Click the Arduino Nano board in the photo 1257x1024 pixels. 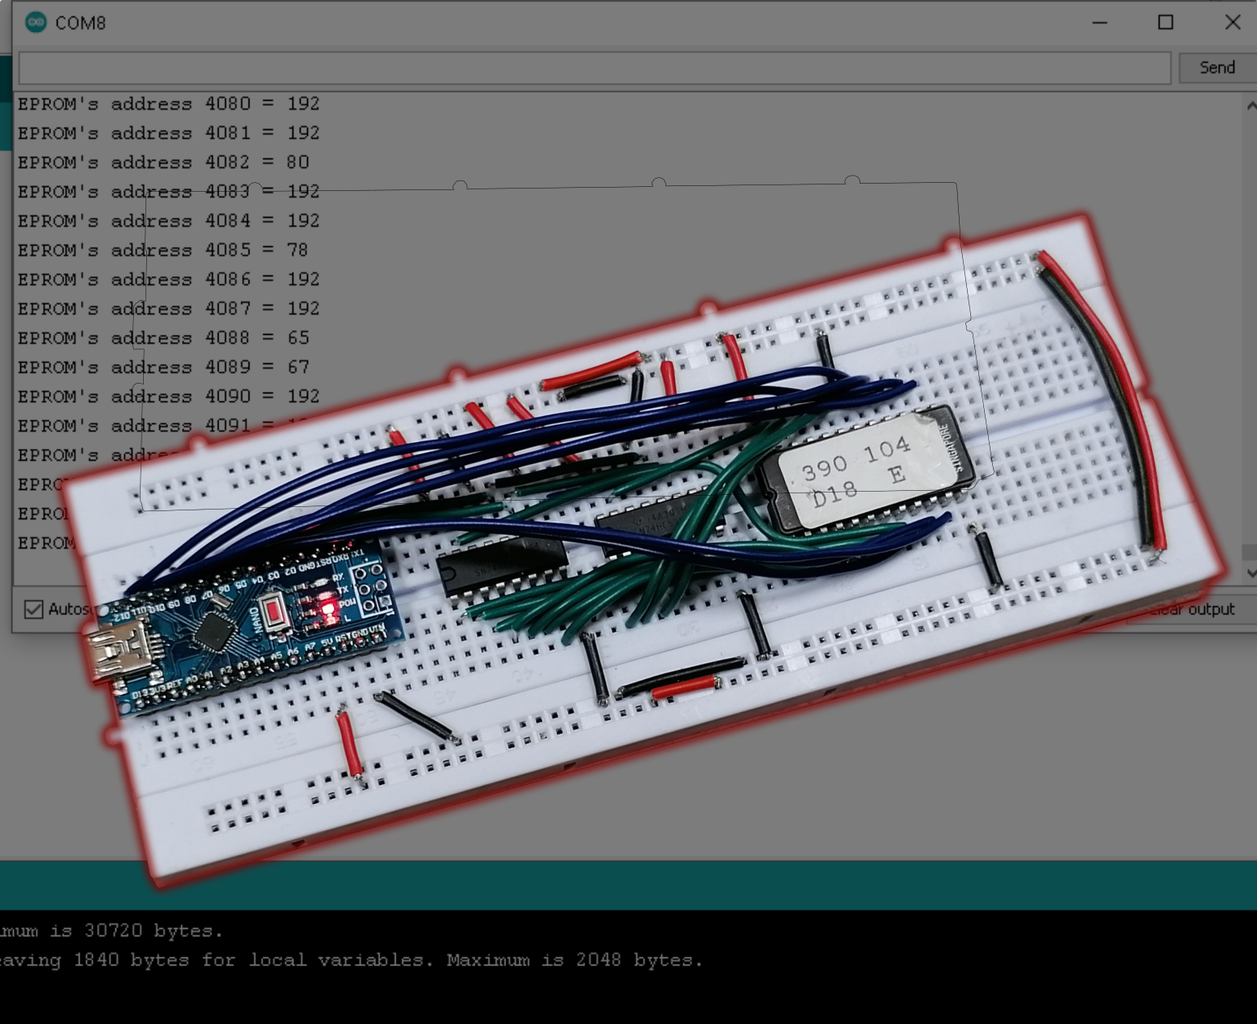250,630
